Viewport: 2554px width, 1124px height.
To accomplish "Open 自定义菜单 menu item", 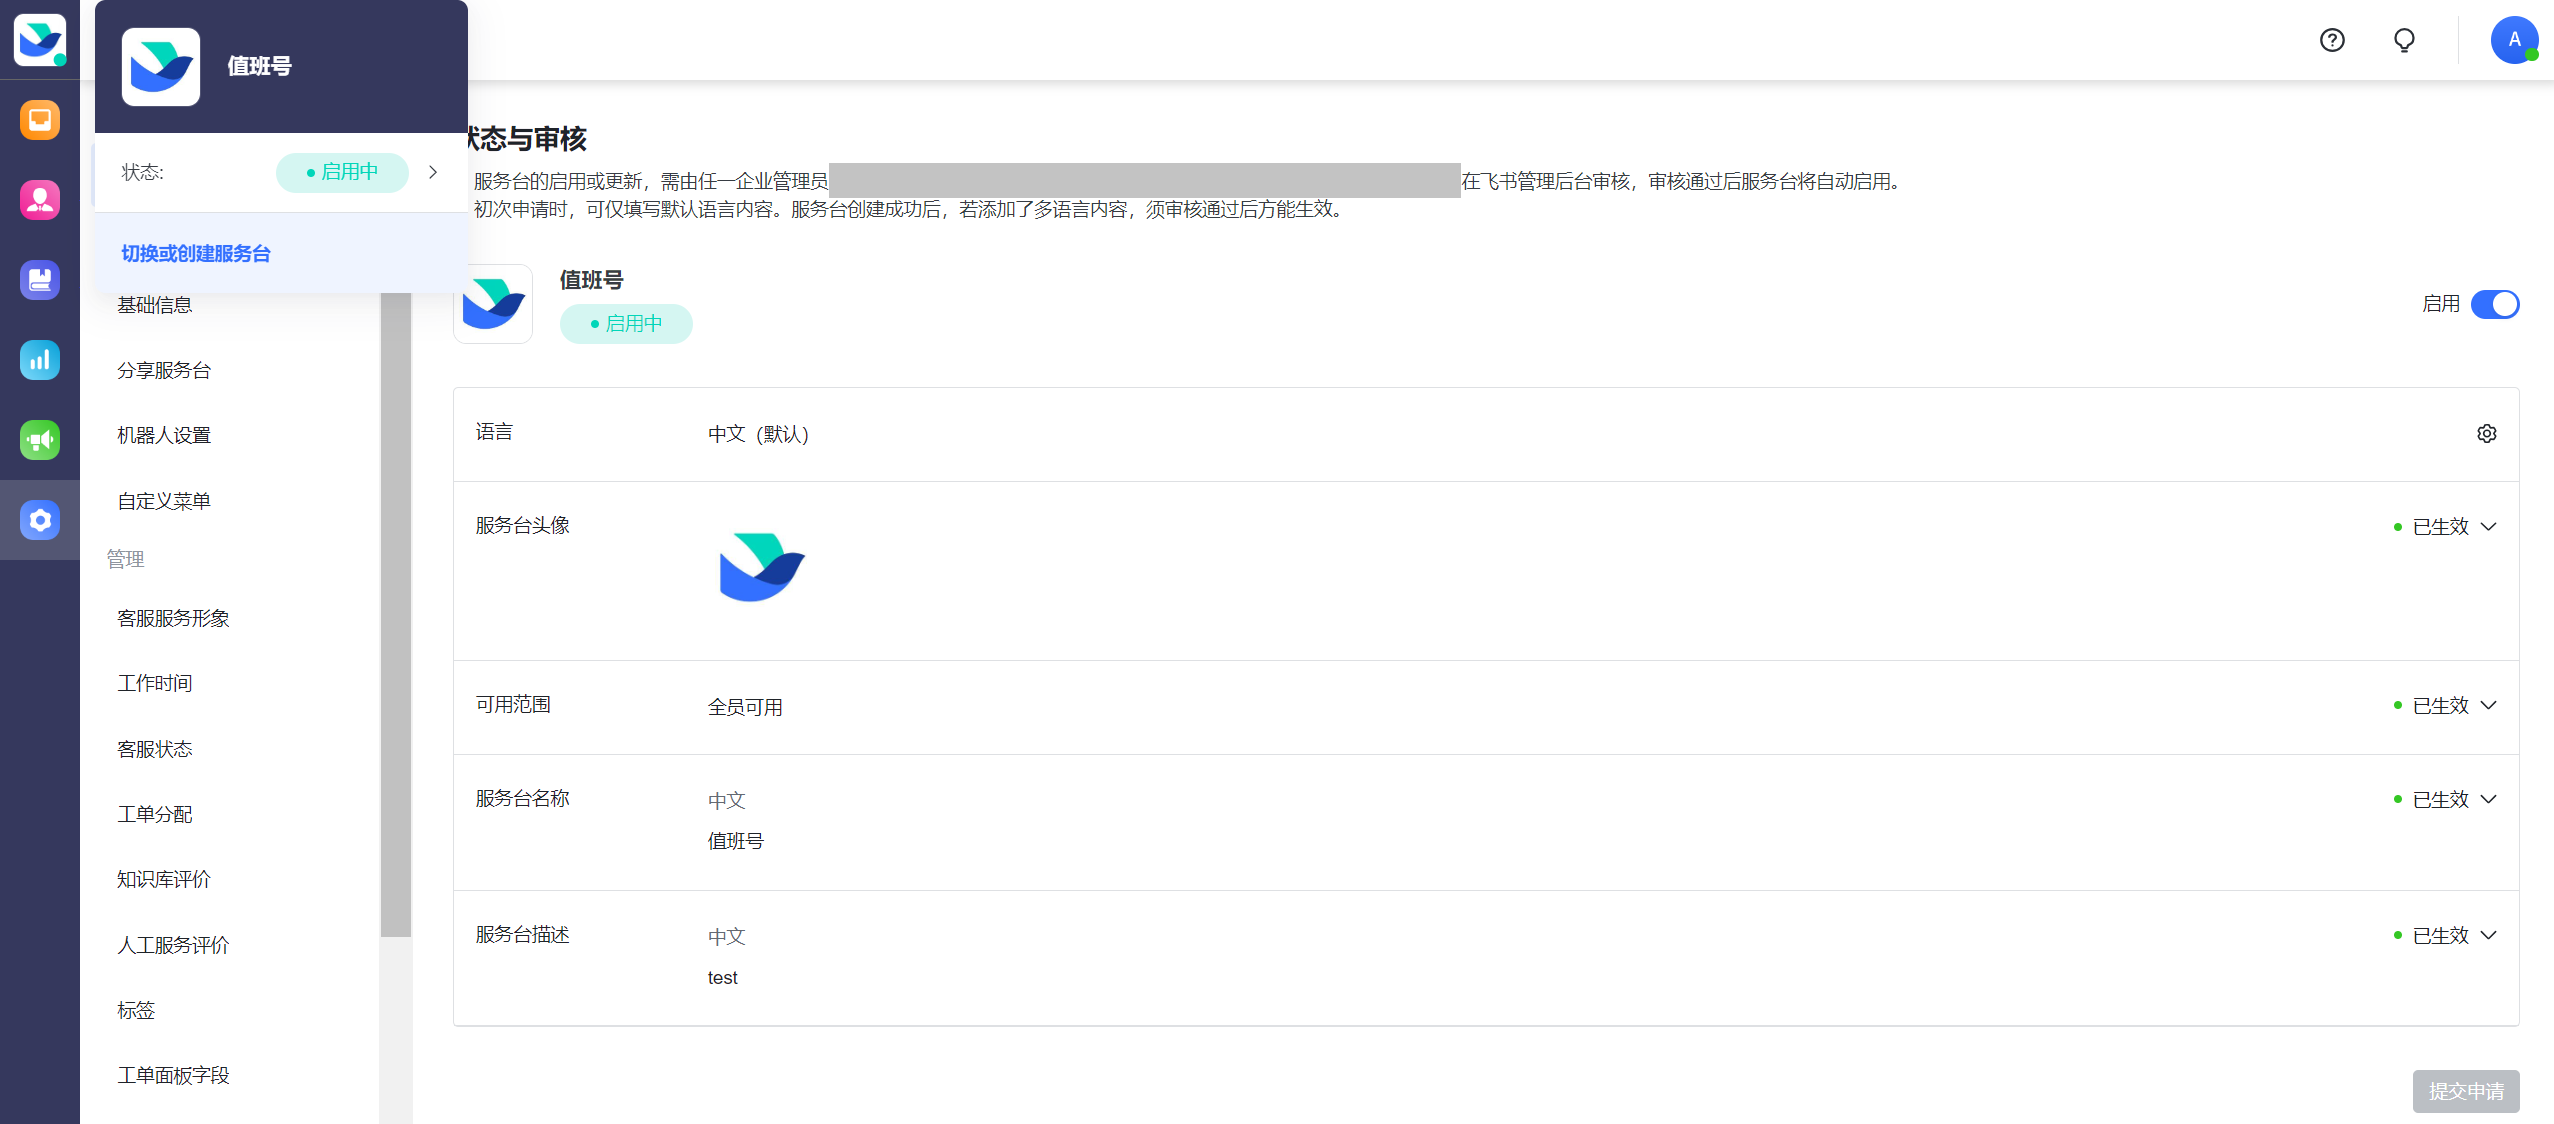I will [164, 501].
